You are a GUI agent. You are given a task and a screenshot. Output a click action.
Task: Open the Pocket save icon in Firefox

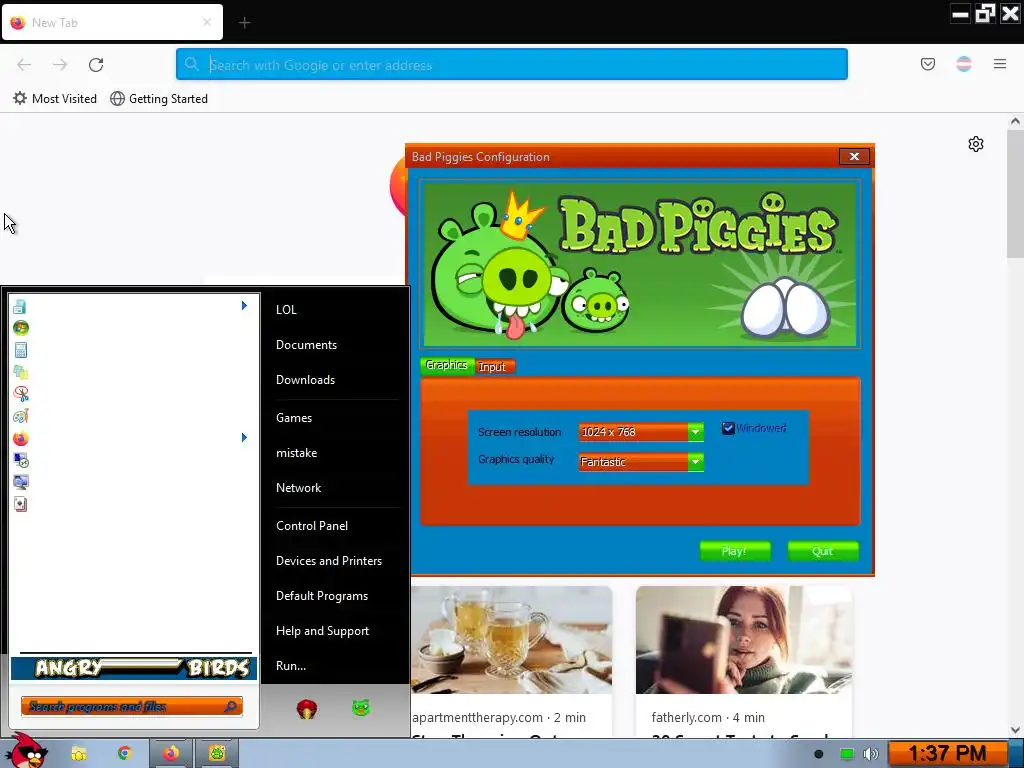click(x=928, y=64)
